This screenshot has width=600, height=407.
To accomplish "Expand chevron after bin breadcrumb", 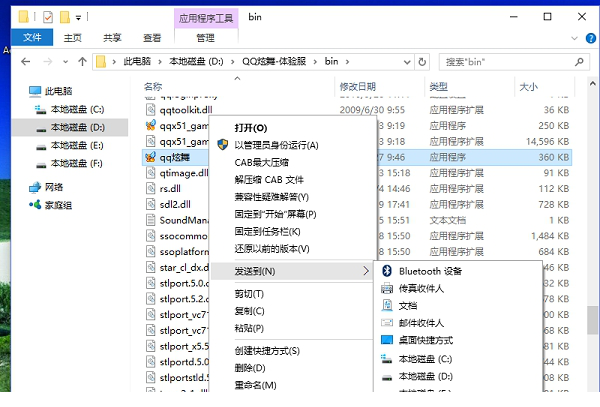I will (x=347, y=62).
